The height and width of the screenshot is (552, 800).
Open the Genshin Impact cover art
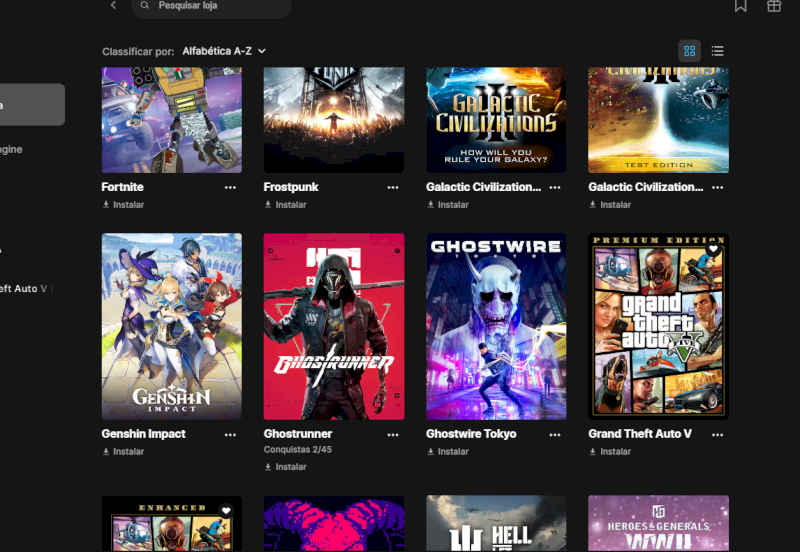[x=172, y=327]
